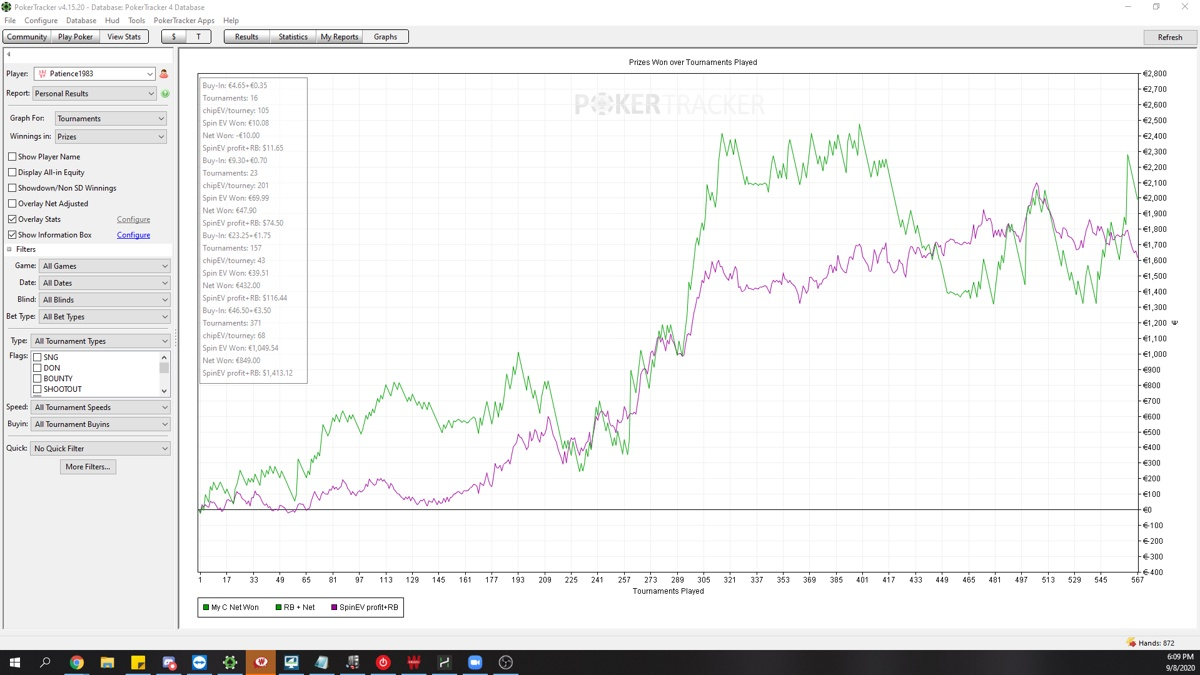Enable the Show Player Name checkbox

click(12, 157)
